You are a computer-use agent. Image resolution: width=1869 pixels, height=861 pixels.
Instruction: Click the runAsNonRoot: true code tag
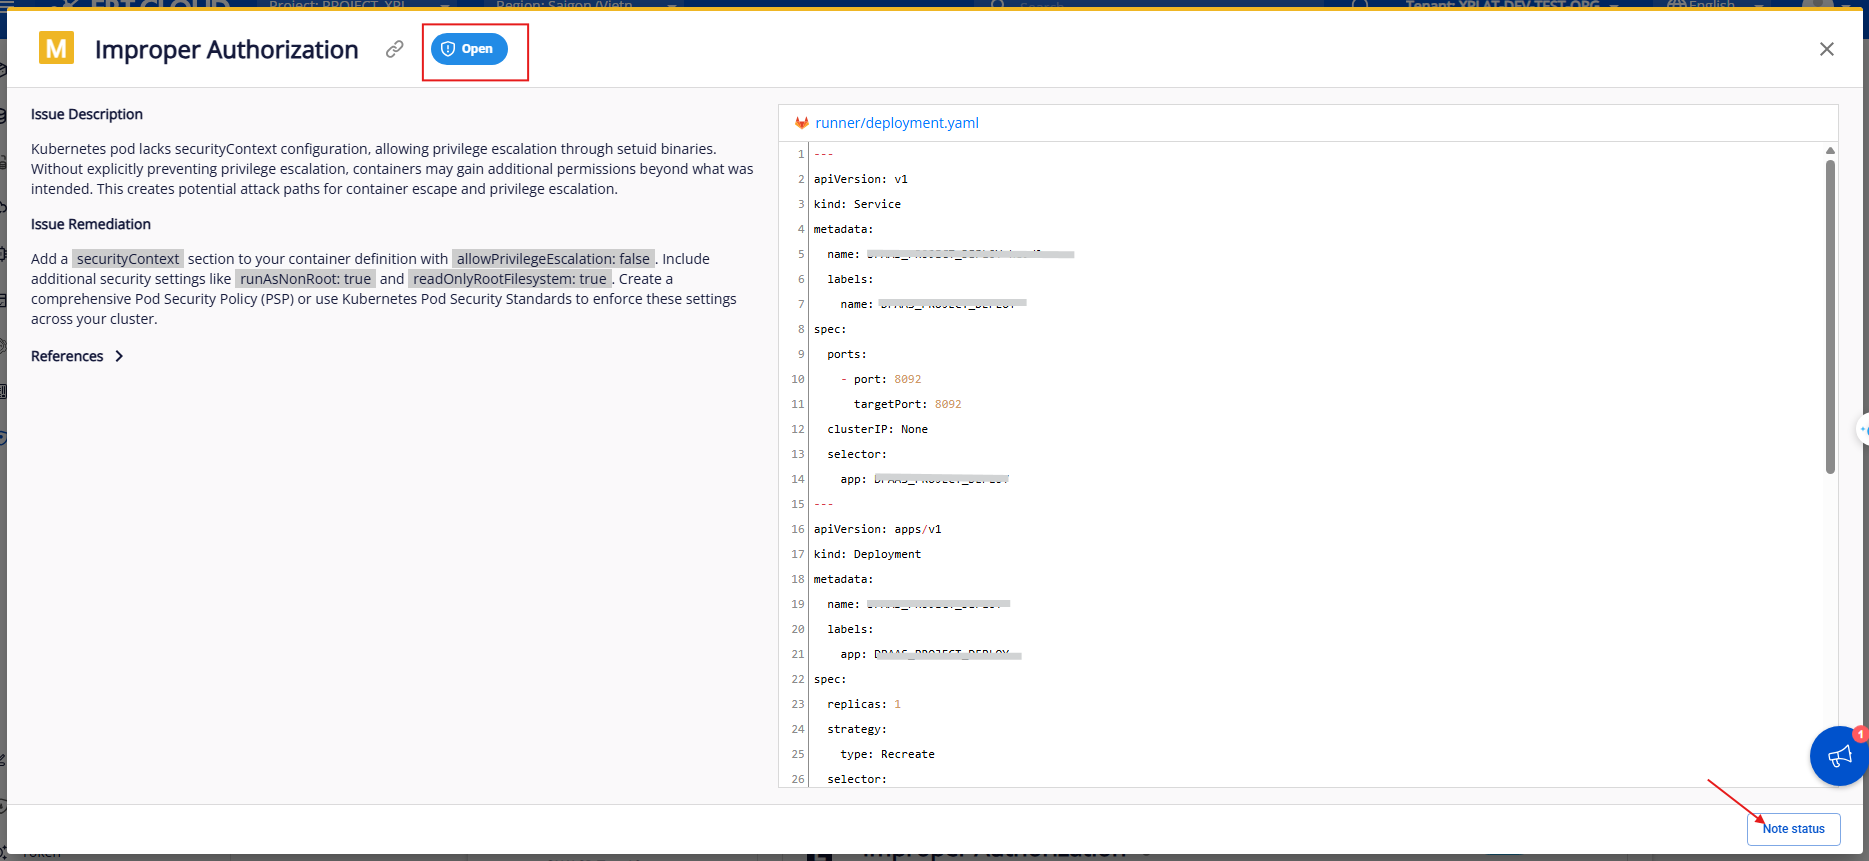pos(305,279)
